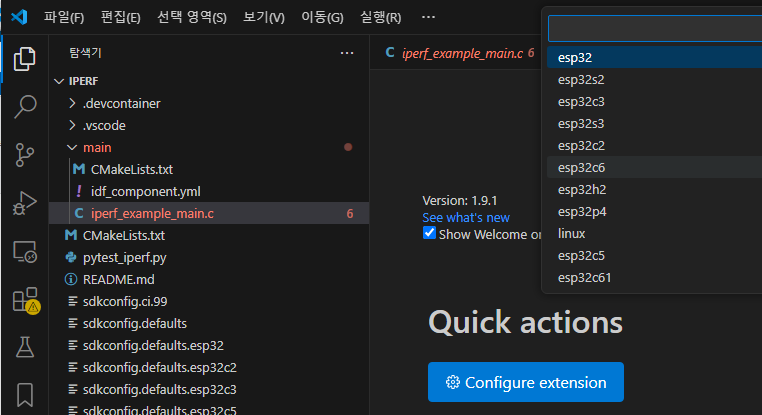Click the CMake icon of main CMakeLists.txt
Screen dimensions: 762x415
tap(79, 169)
